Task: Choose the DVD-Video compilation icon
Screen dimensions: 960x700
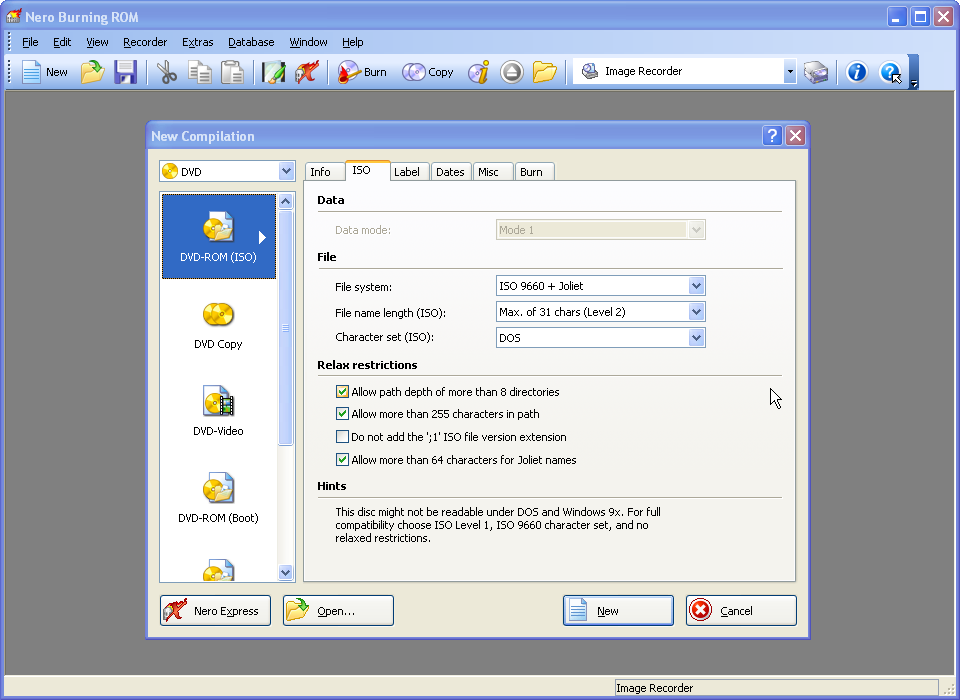Action: pyautogui.click(x=218, y=412)
